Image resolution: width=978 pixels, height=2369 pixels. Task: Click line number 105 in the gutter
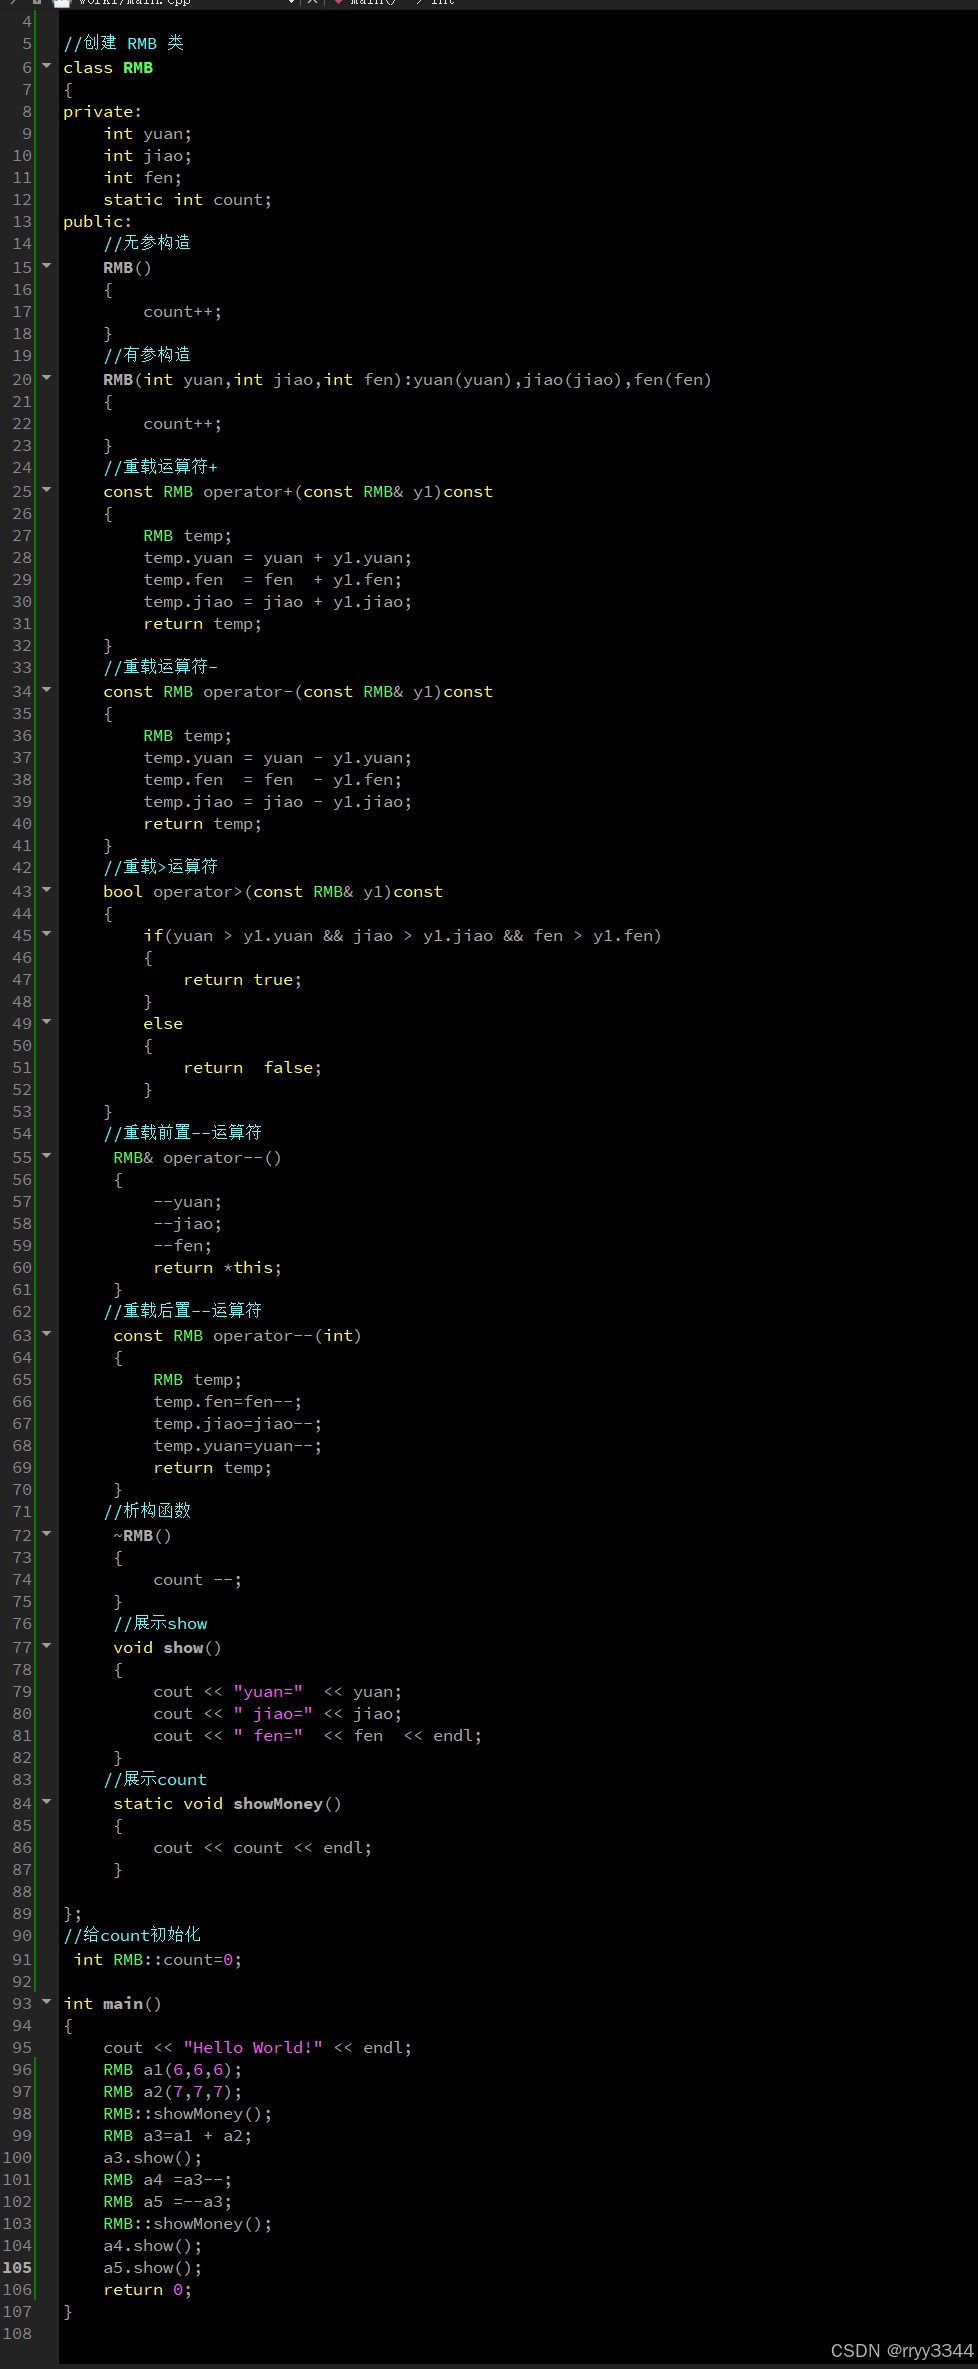(x=17, y=2268)
